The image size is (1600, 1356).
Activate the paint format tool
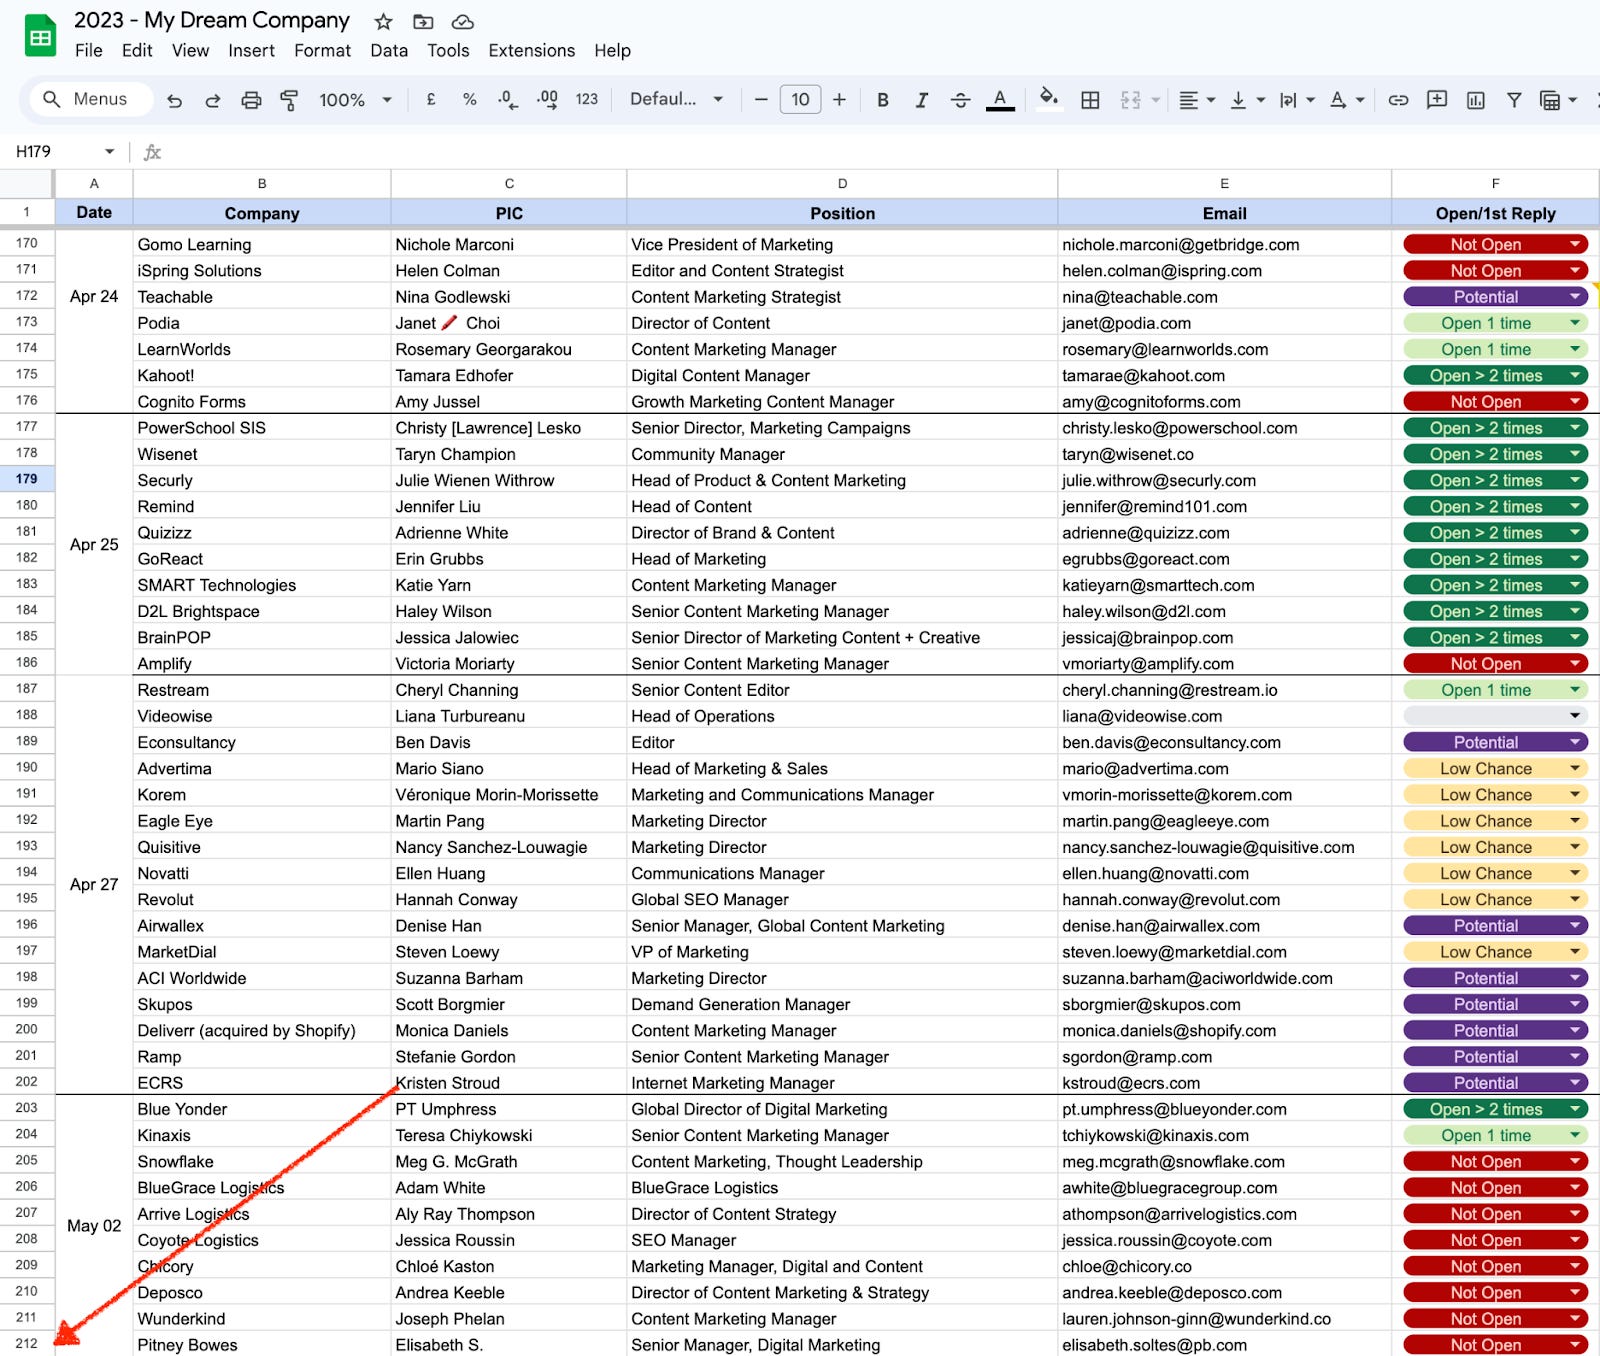[x=289, y=100]
